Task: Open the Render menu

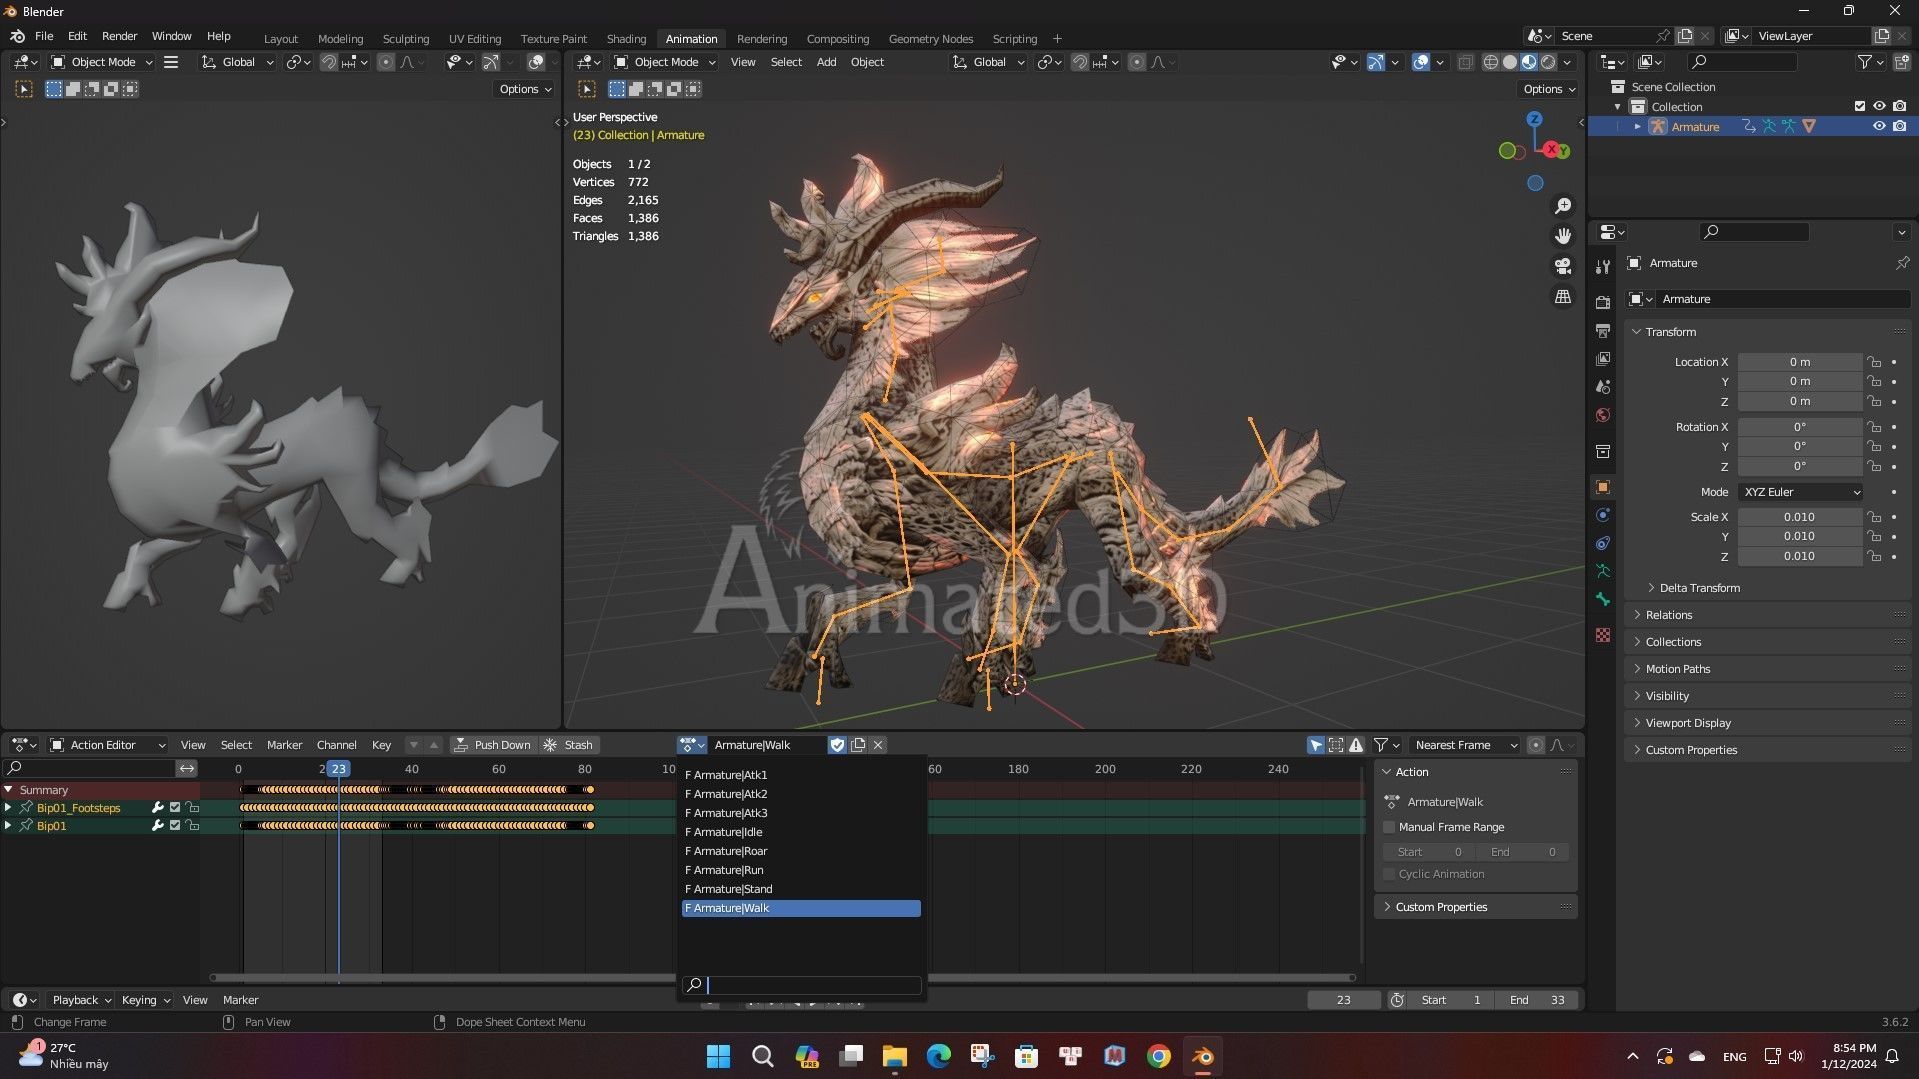Action: 119,36
